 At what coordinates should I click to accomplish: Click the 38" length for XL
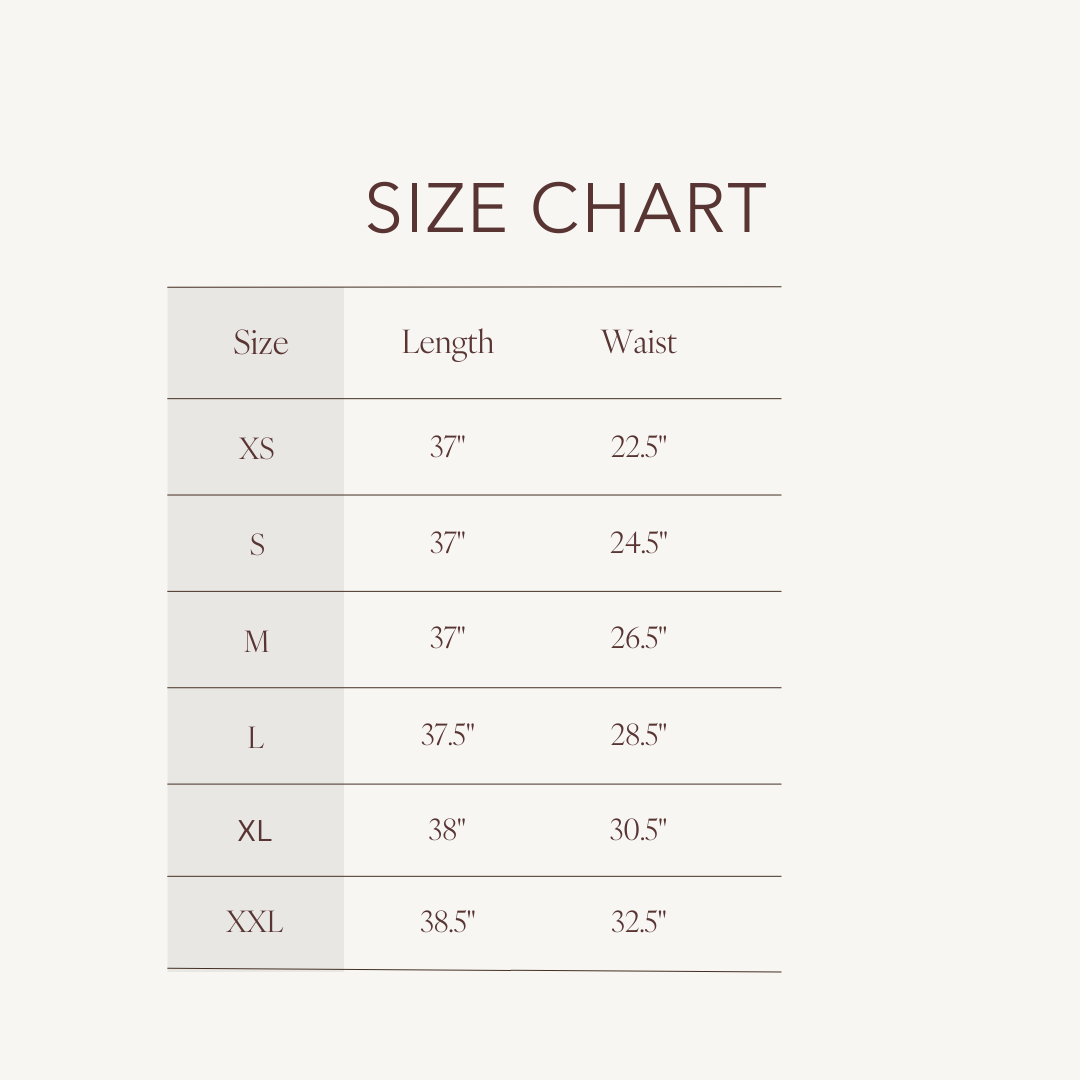click(447, 830)
